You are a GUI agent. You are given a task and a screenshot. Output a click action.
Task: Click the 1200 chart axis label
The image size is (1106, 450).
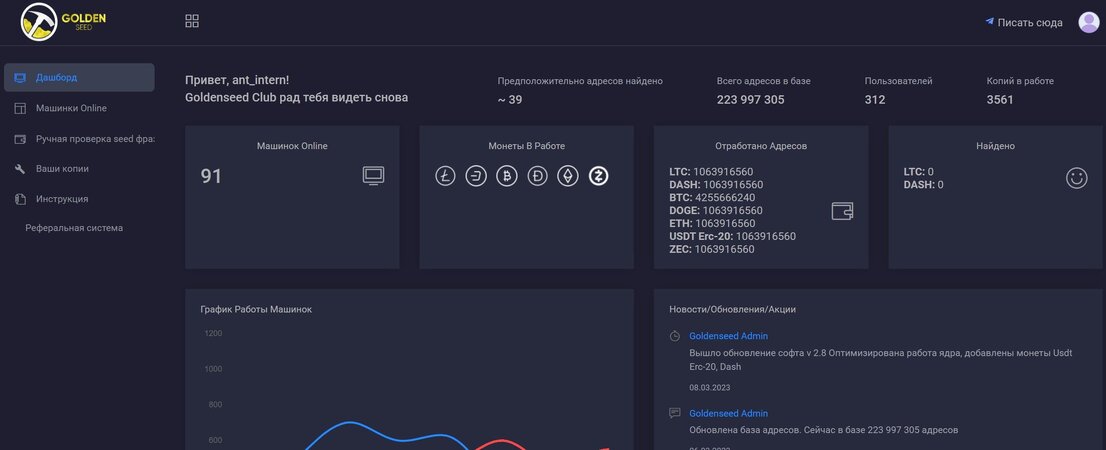click(x=213, y=333)
